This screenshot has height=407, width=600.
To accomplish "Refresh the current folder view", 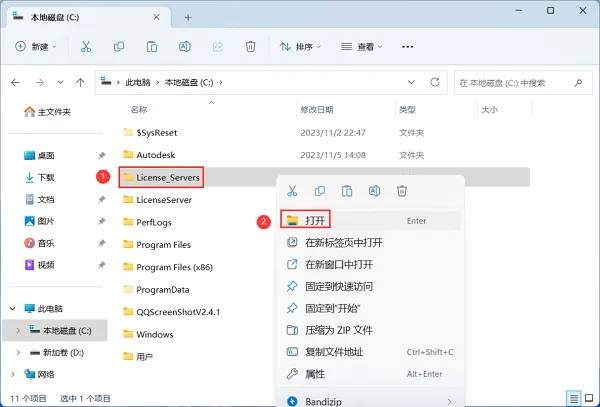I will tap(435, 82).
